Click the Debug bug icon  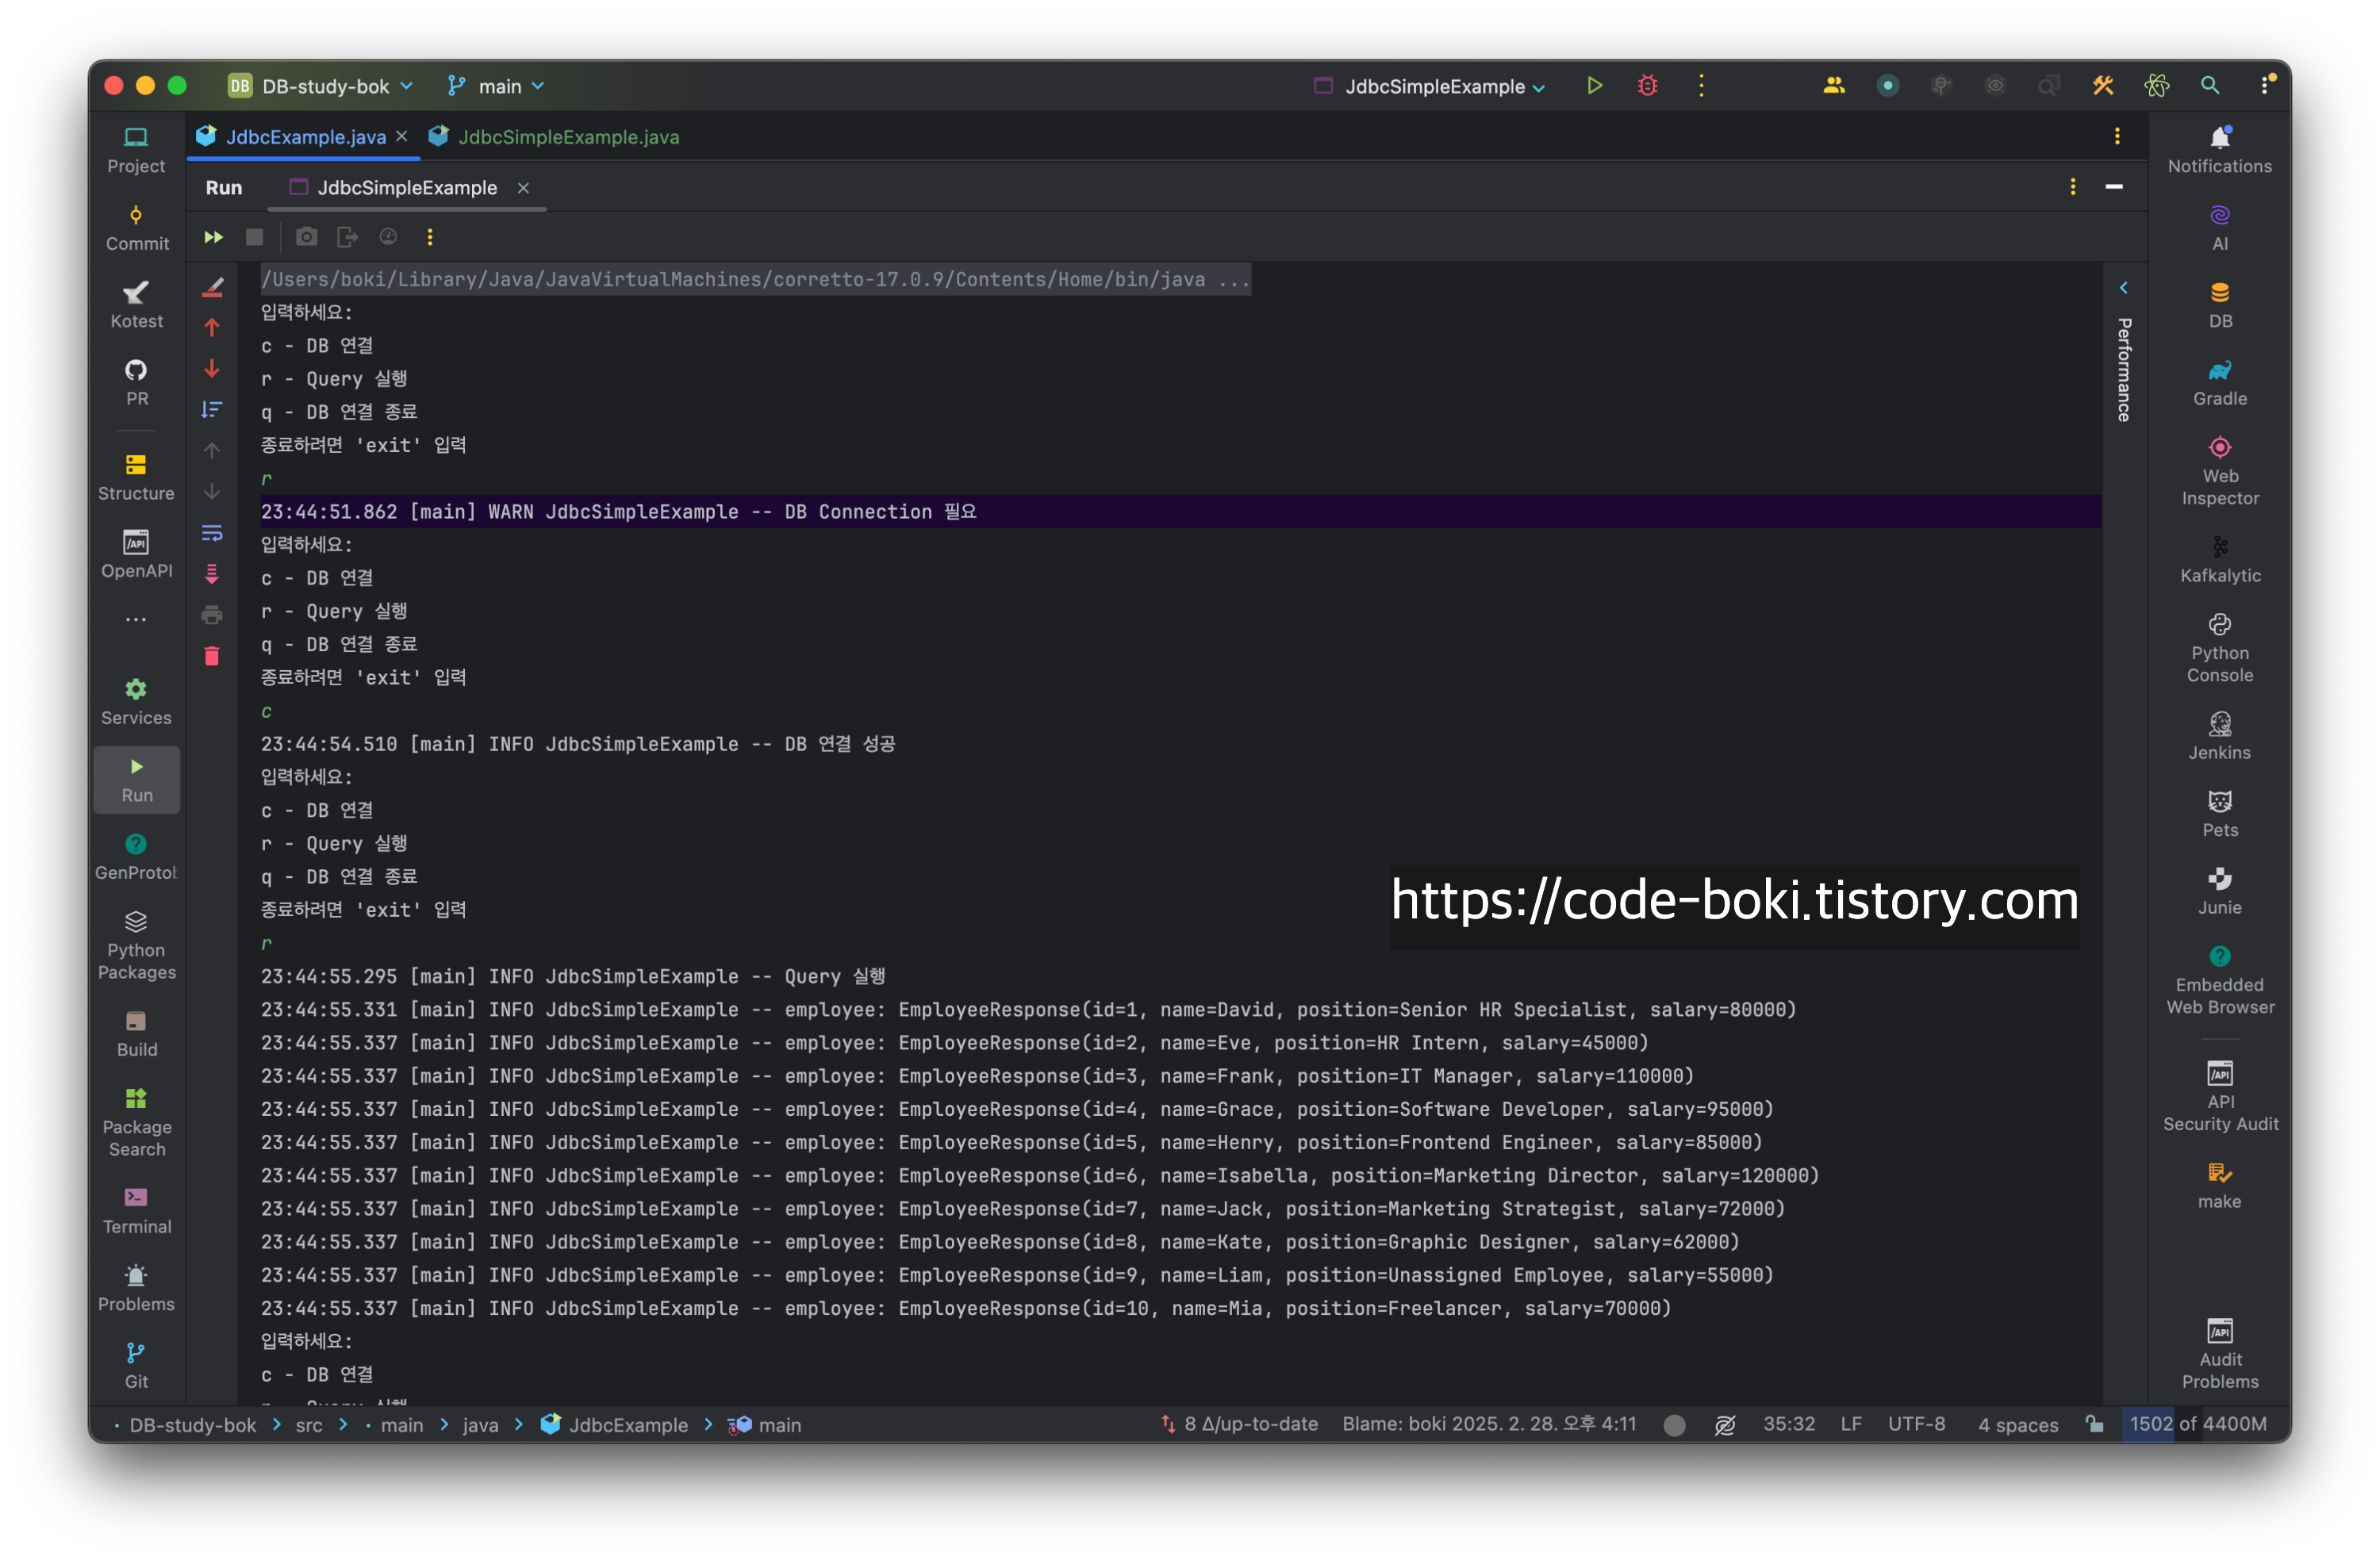coord(1647,86)
